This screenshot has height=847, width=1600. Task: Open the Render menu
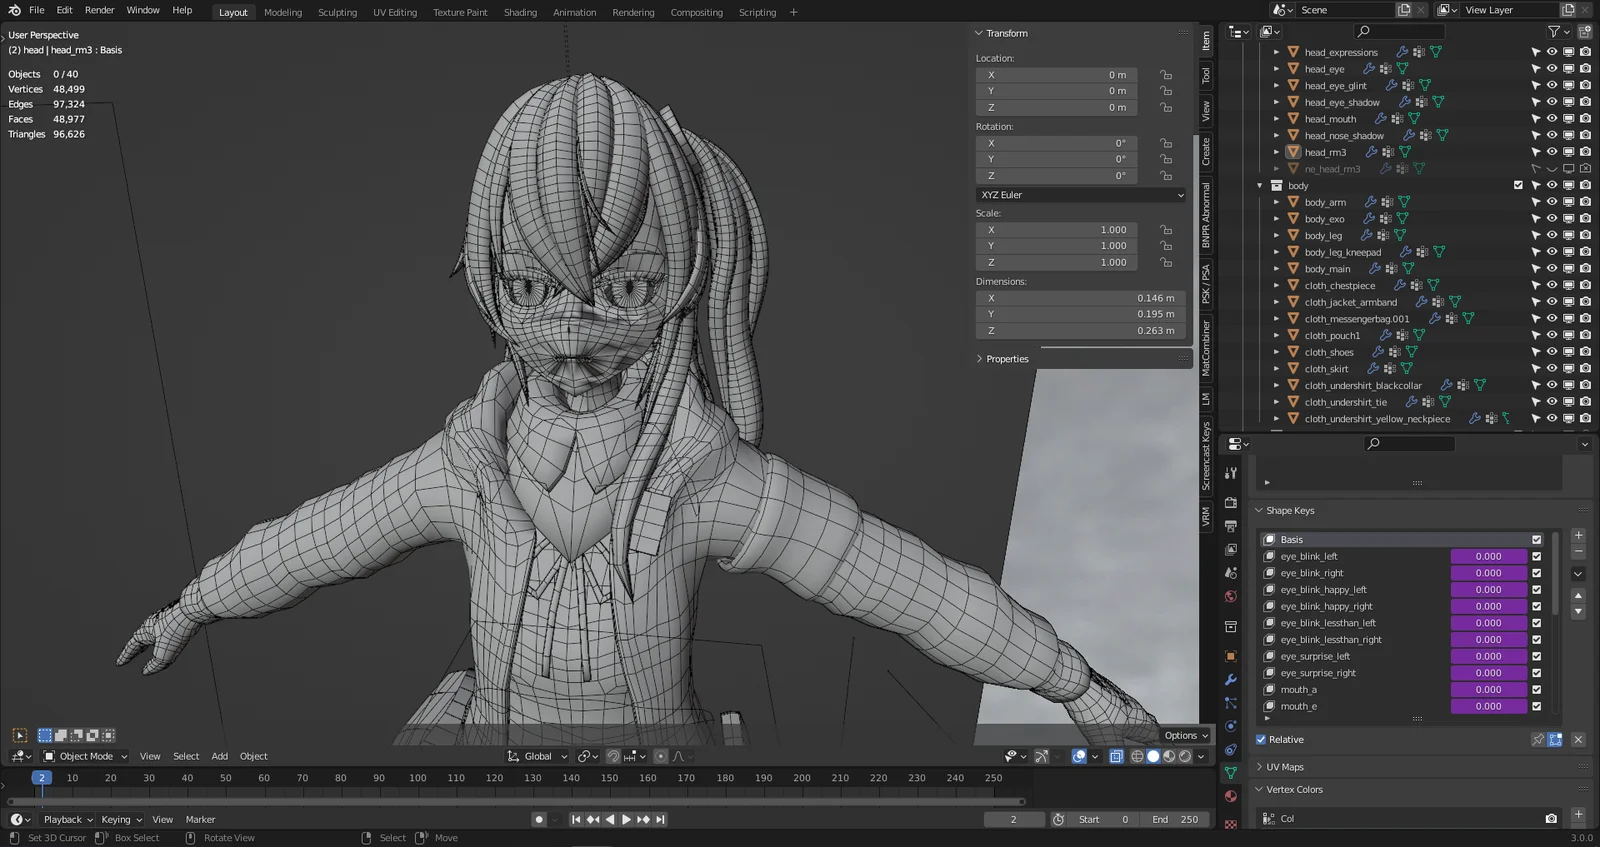click(99, 10)
